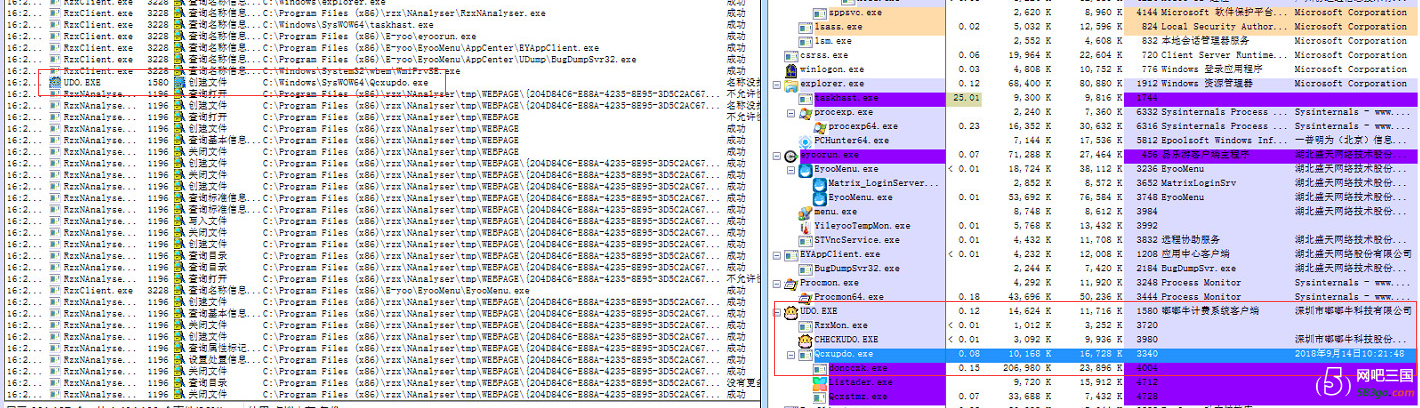This screenshot has width=1420, height=408.
Task: Click the procexp64.exe process icon
Action: point(819,127)
